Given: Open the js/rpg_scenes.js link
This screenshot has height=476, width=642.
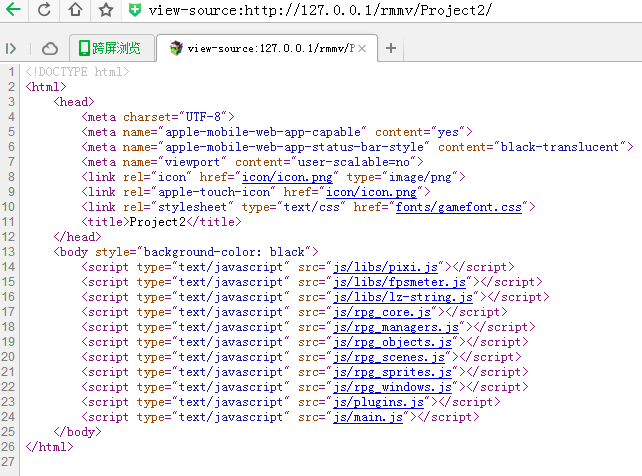Looking at the screenshot, I should [x=389, y=357].
